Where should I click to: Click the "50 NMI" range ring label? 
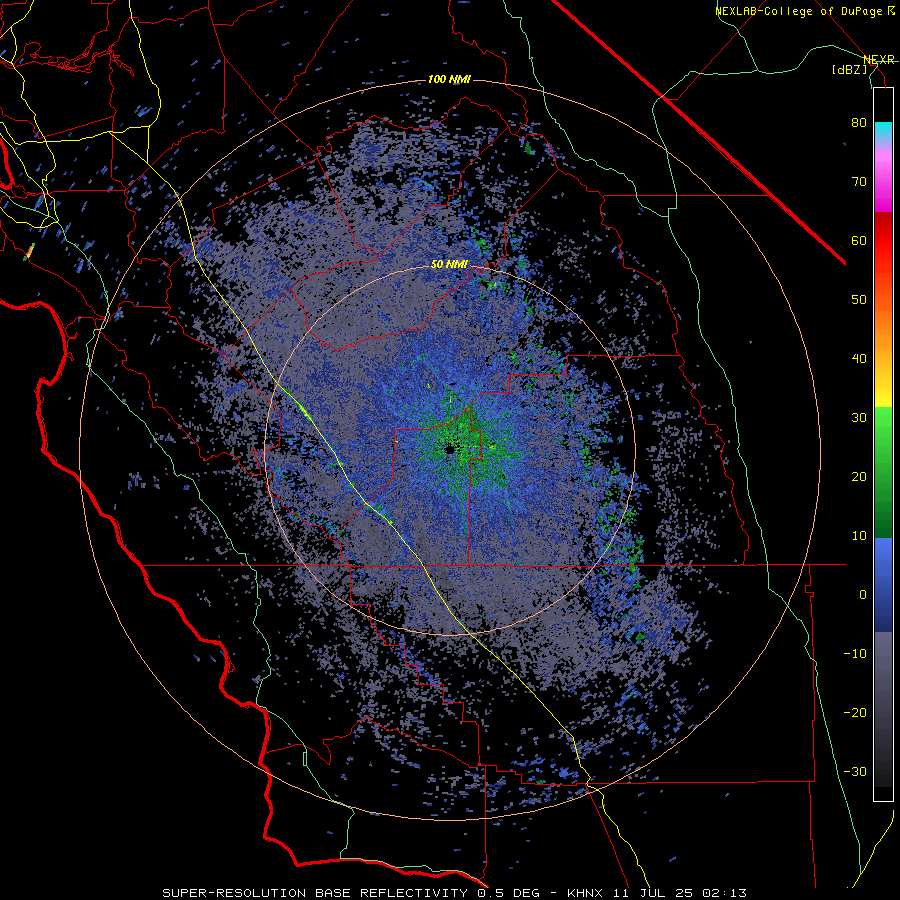(x=449, y=264)
